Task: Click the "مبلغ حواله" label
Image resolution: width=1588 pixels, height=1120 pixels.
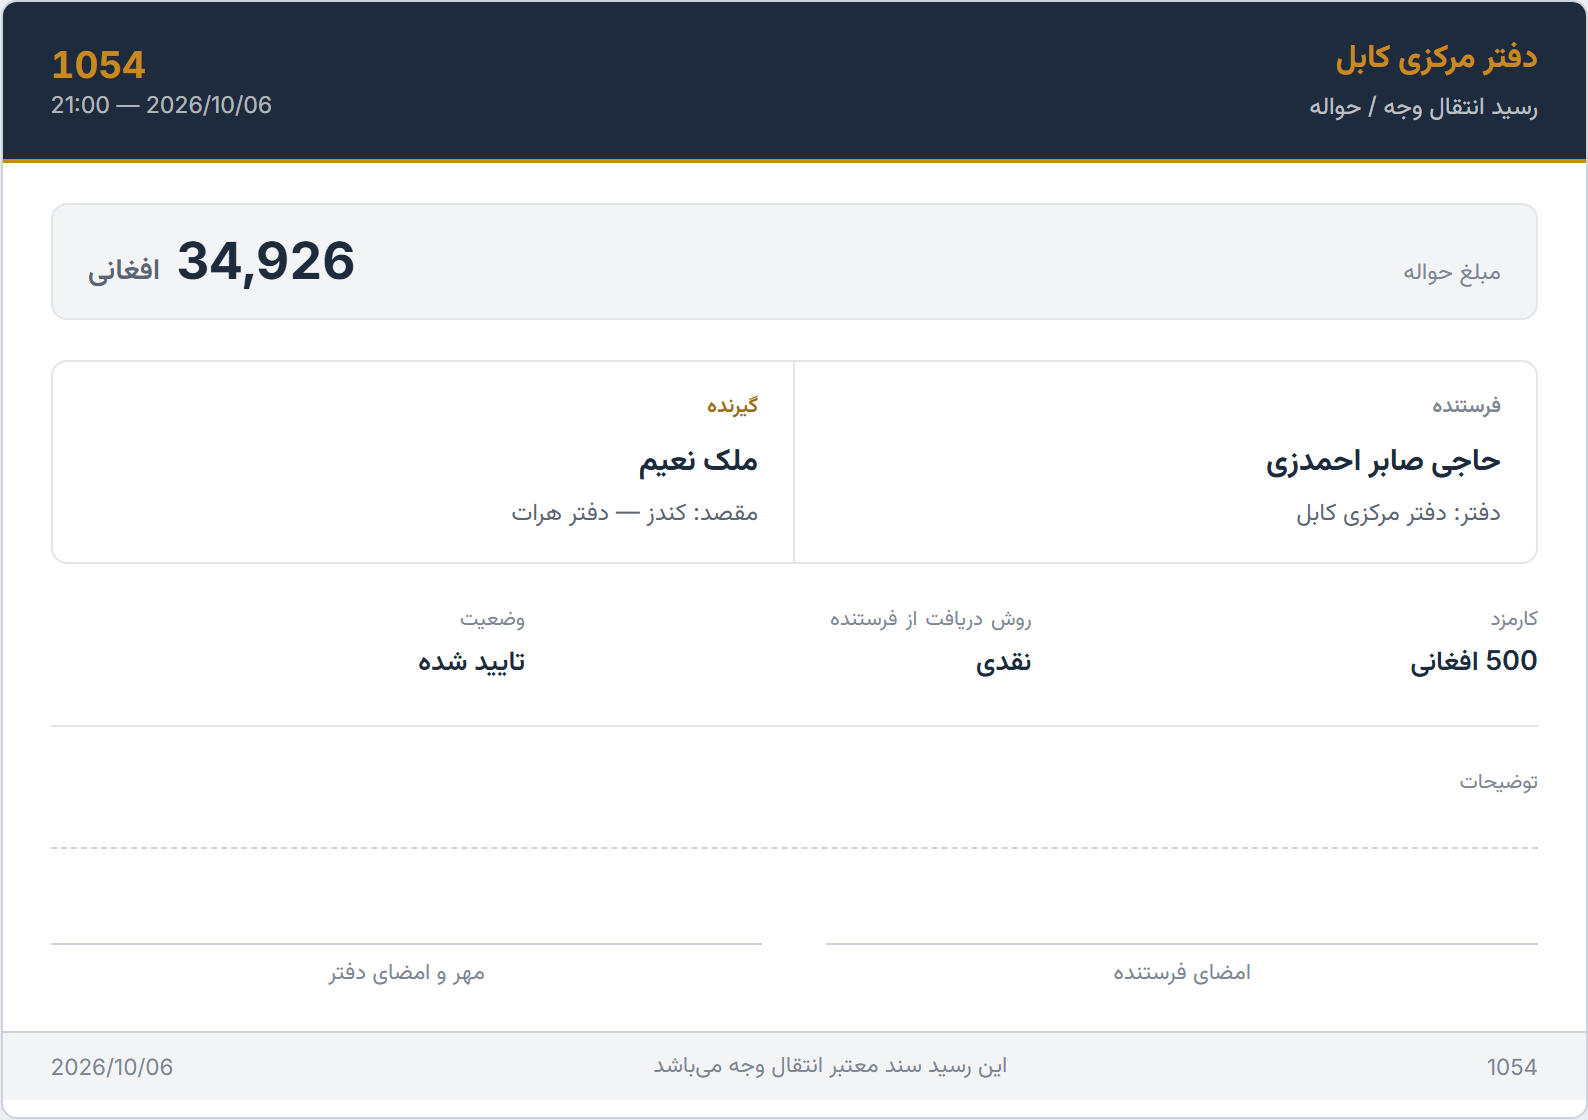Action: pos(1451,272)
